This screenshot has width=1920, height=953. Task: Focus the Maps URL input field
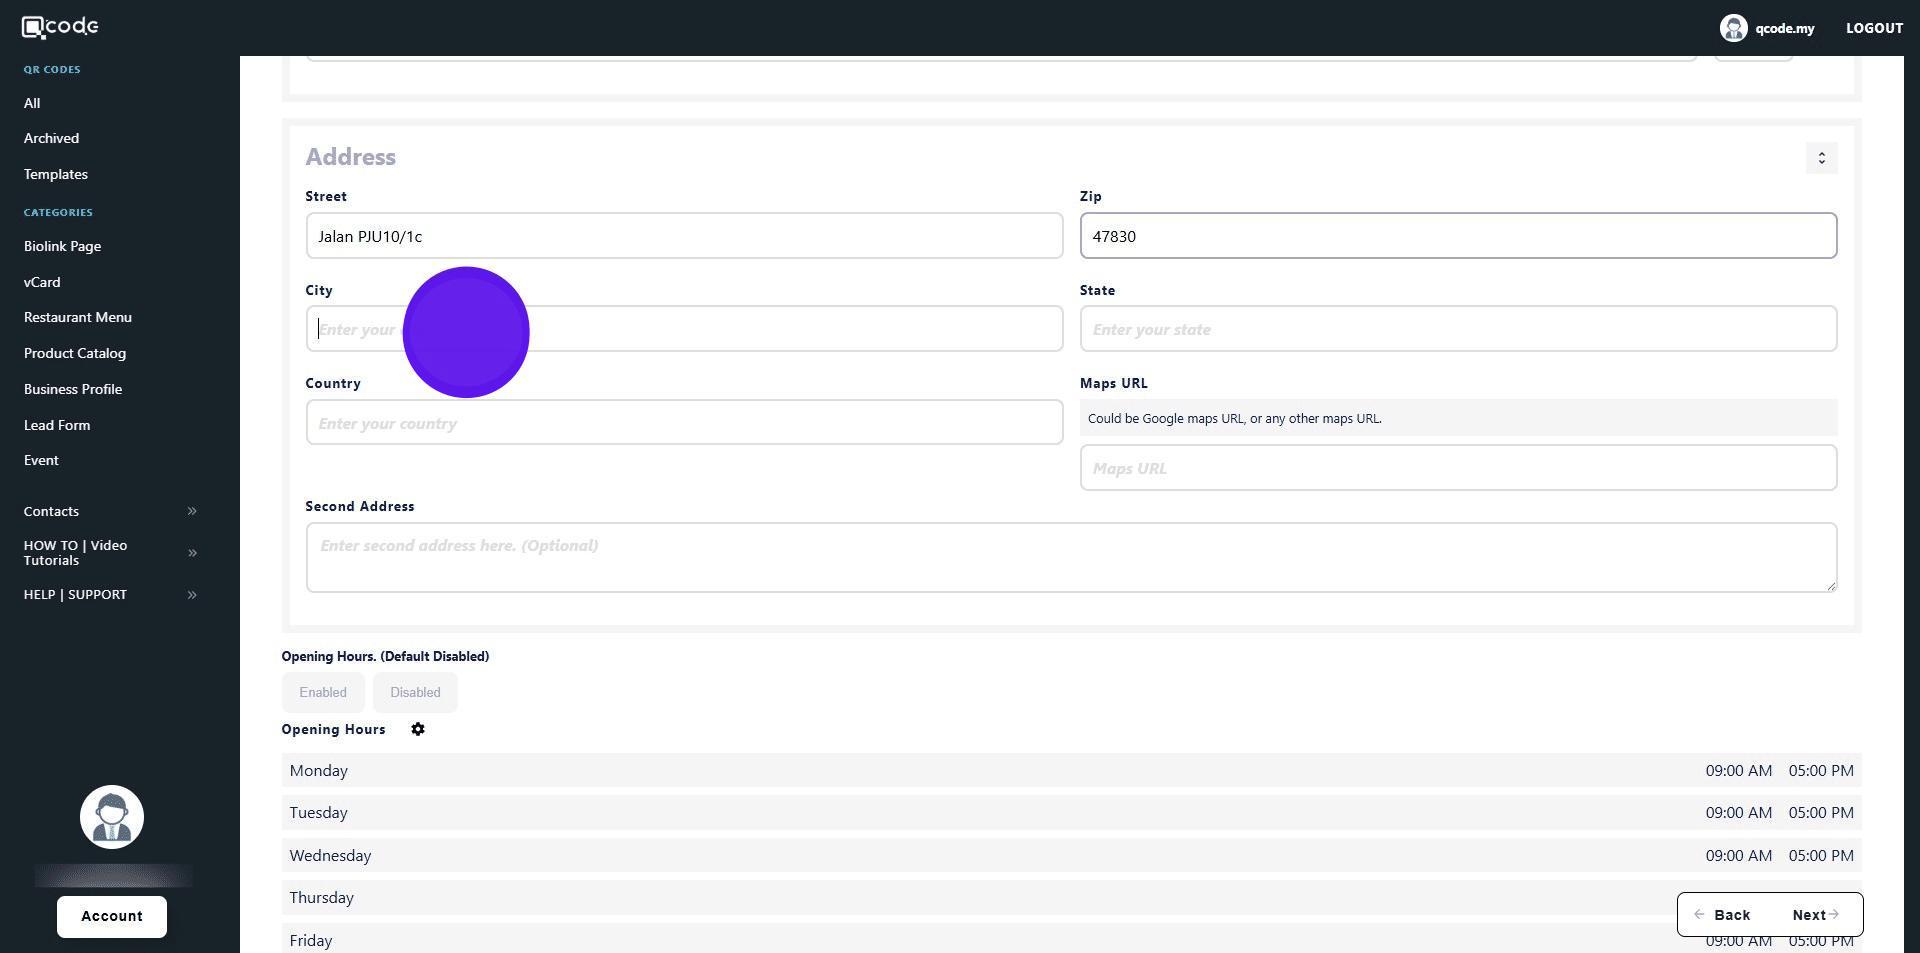(x=1458, y=468)
